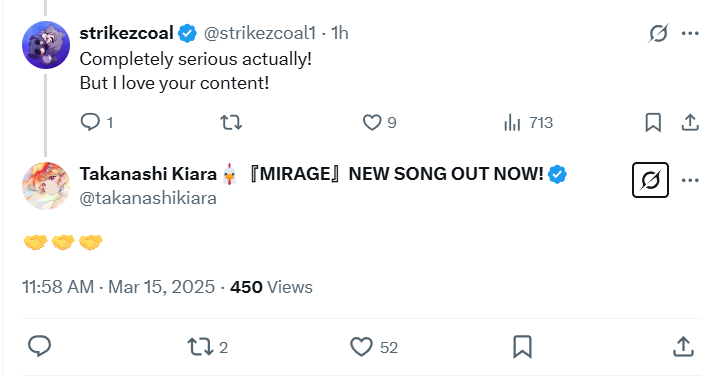Open the 11:58 AM Mar 15 timestamp
The width and height of the screenshot is (714, 376).
[x=118, y=287]
